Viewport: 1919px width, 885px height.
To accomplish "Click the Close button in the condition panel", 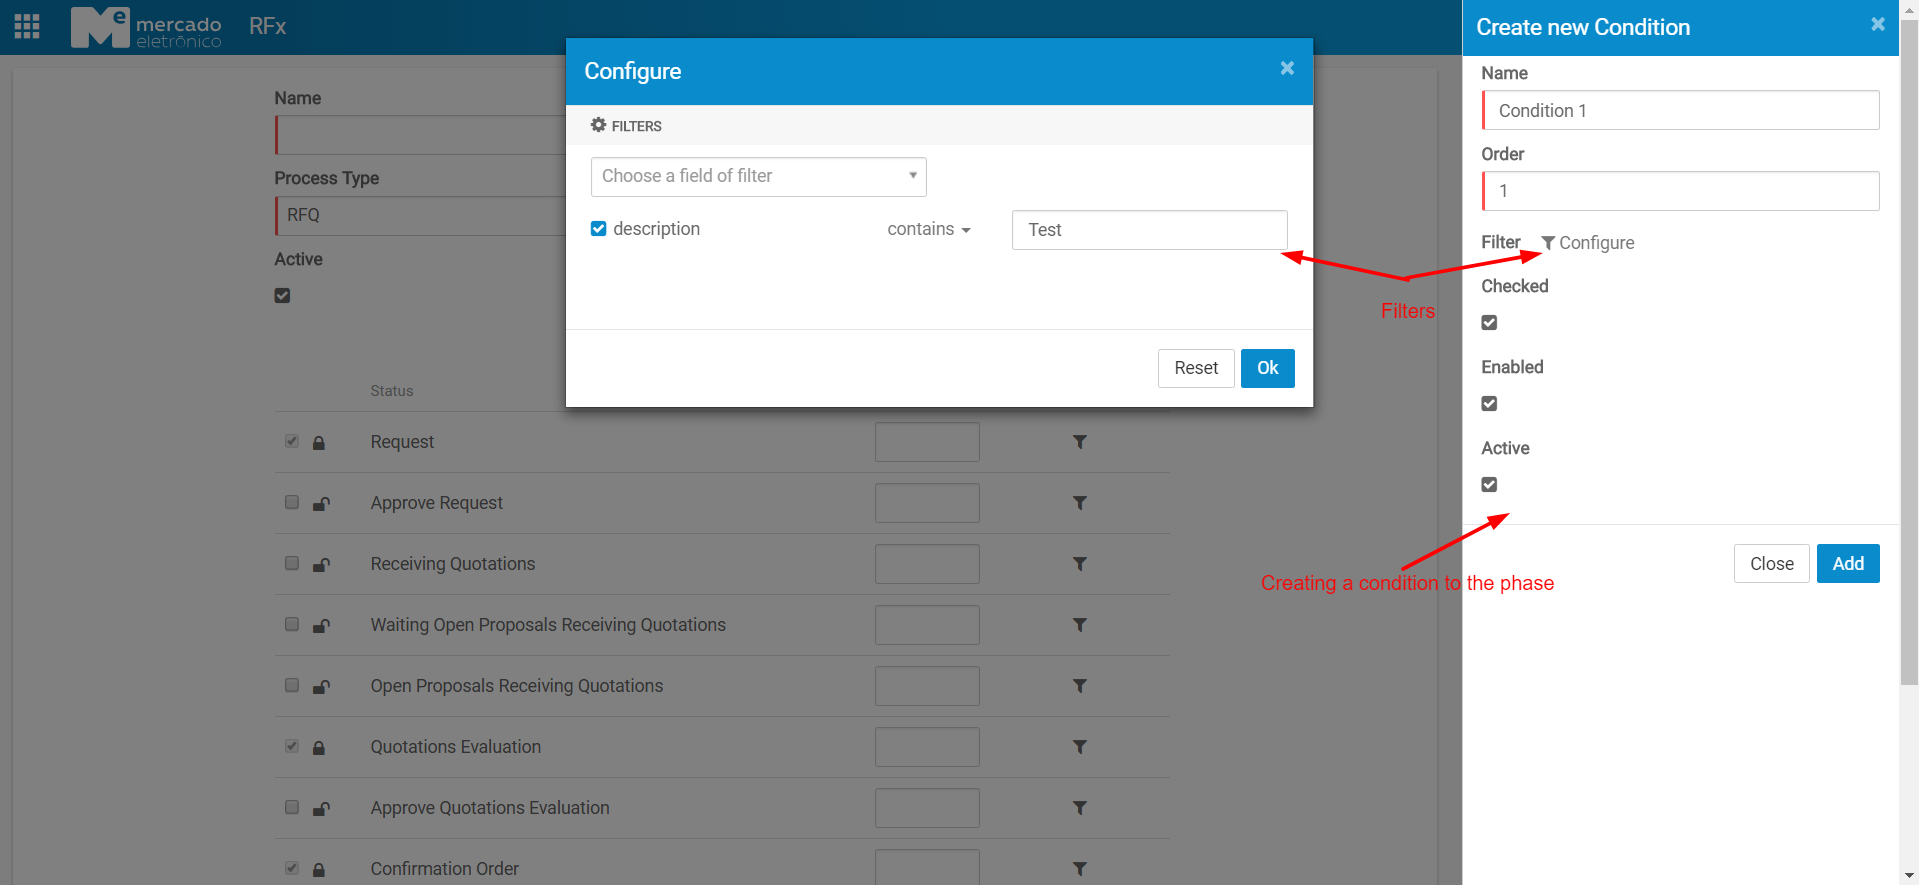I will 1771,563.
